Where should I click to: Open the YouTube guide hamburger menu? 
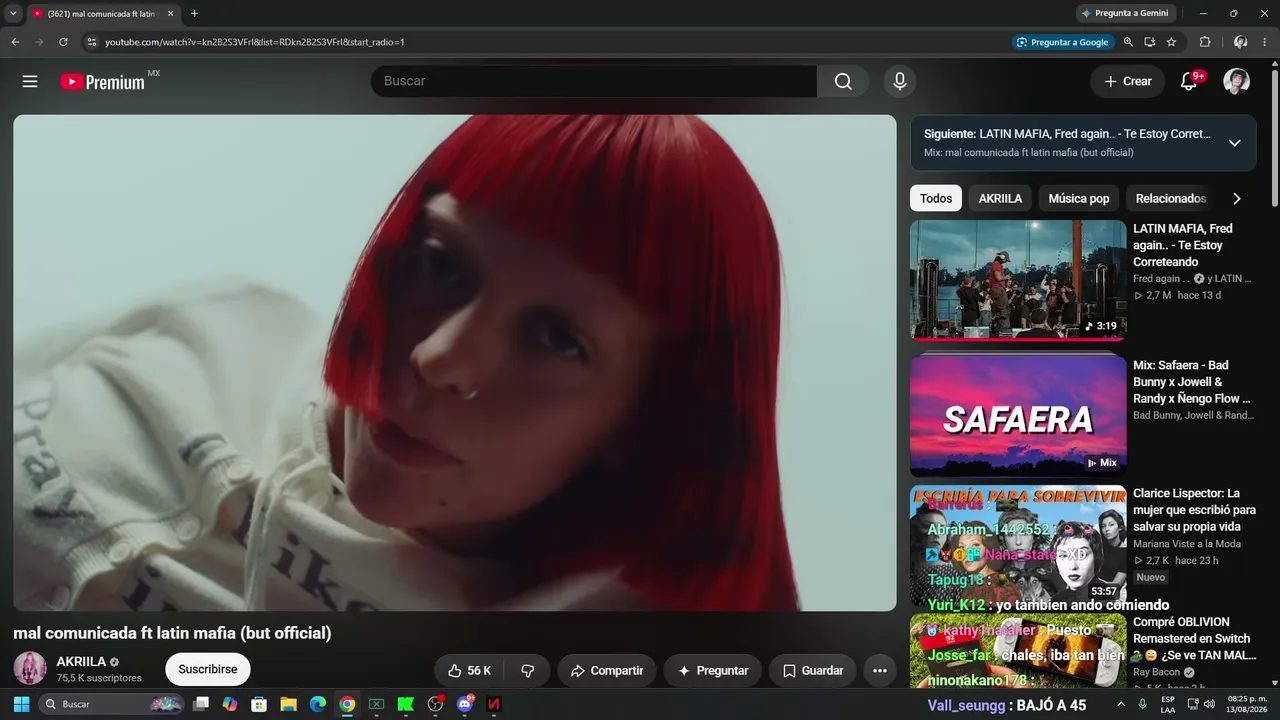click(x=30, y=82)
